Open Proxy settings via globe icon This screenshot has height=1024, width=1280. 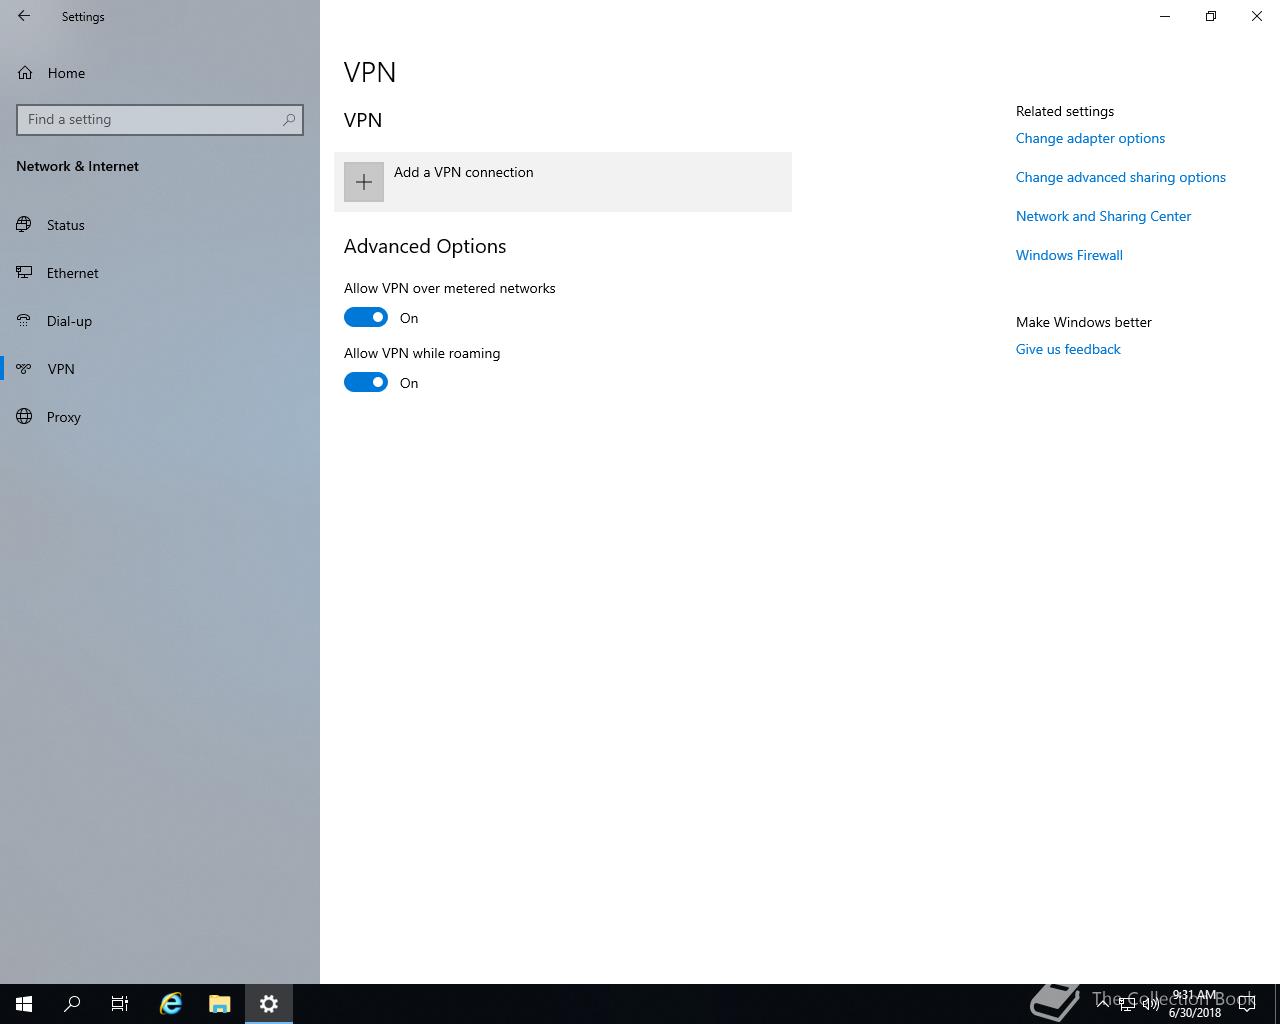click(24, 417)
